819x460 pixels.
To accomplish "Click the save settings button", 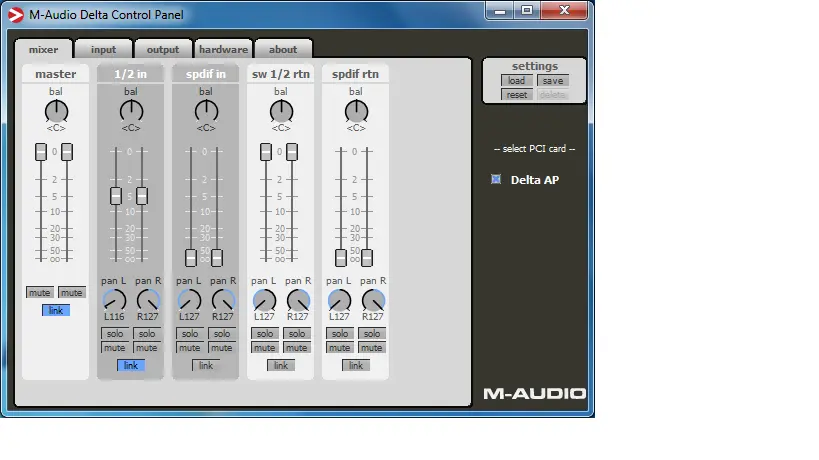I will (553, 80).
